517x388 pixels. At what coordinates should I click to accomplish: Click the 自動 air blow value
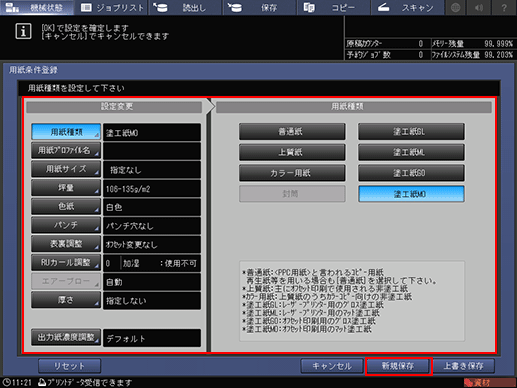click(x=152, y=282)
